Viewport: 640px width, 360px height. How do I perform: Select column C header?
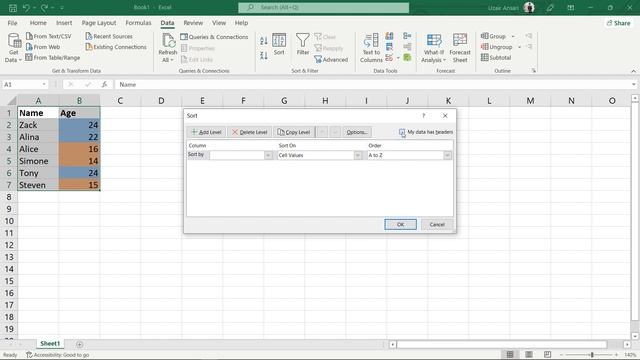pyautogui.click(x=120, y=100)
